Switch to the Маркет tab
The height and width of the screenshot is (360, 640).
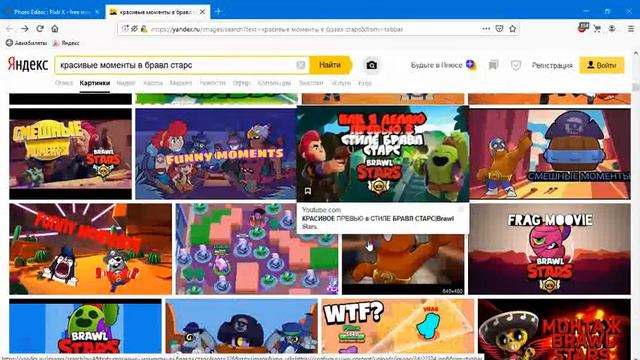pyautogui.click(x=181, y=83)
